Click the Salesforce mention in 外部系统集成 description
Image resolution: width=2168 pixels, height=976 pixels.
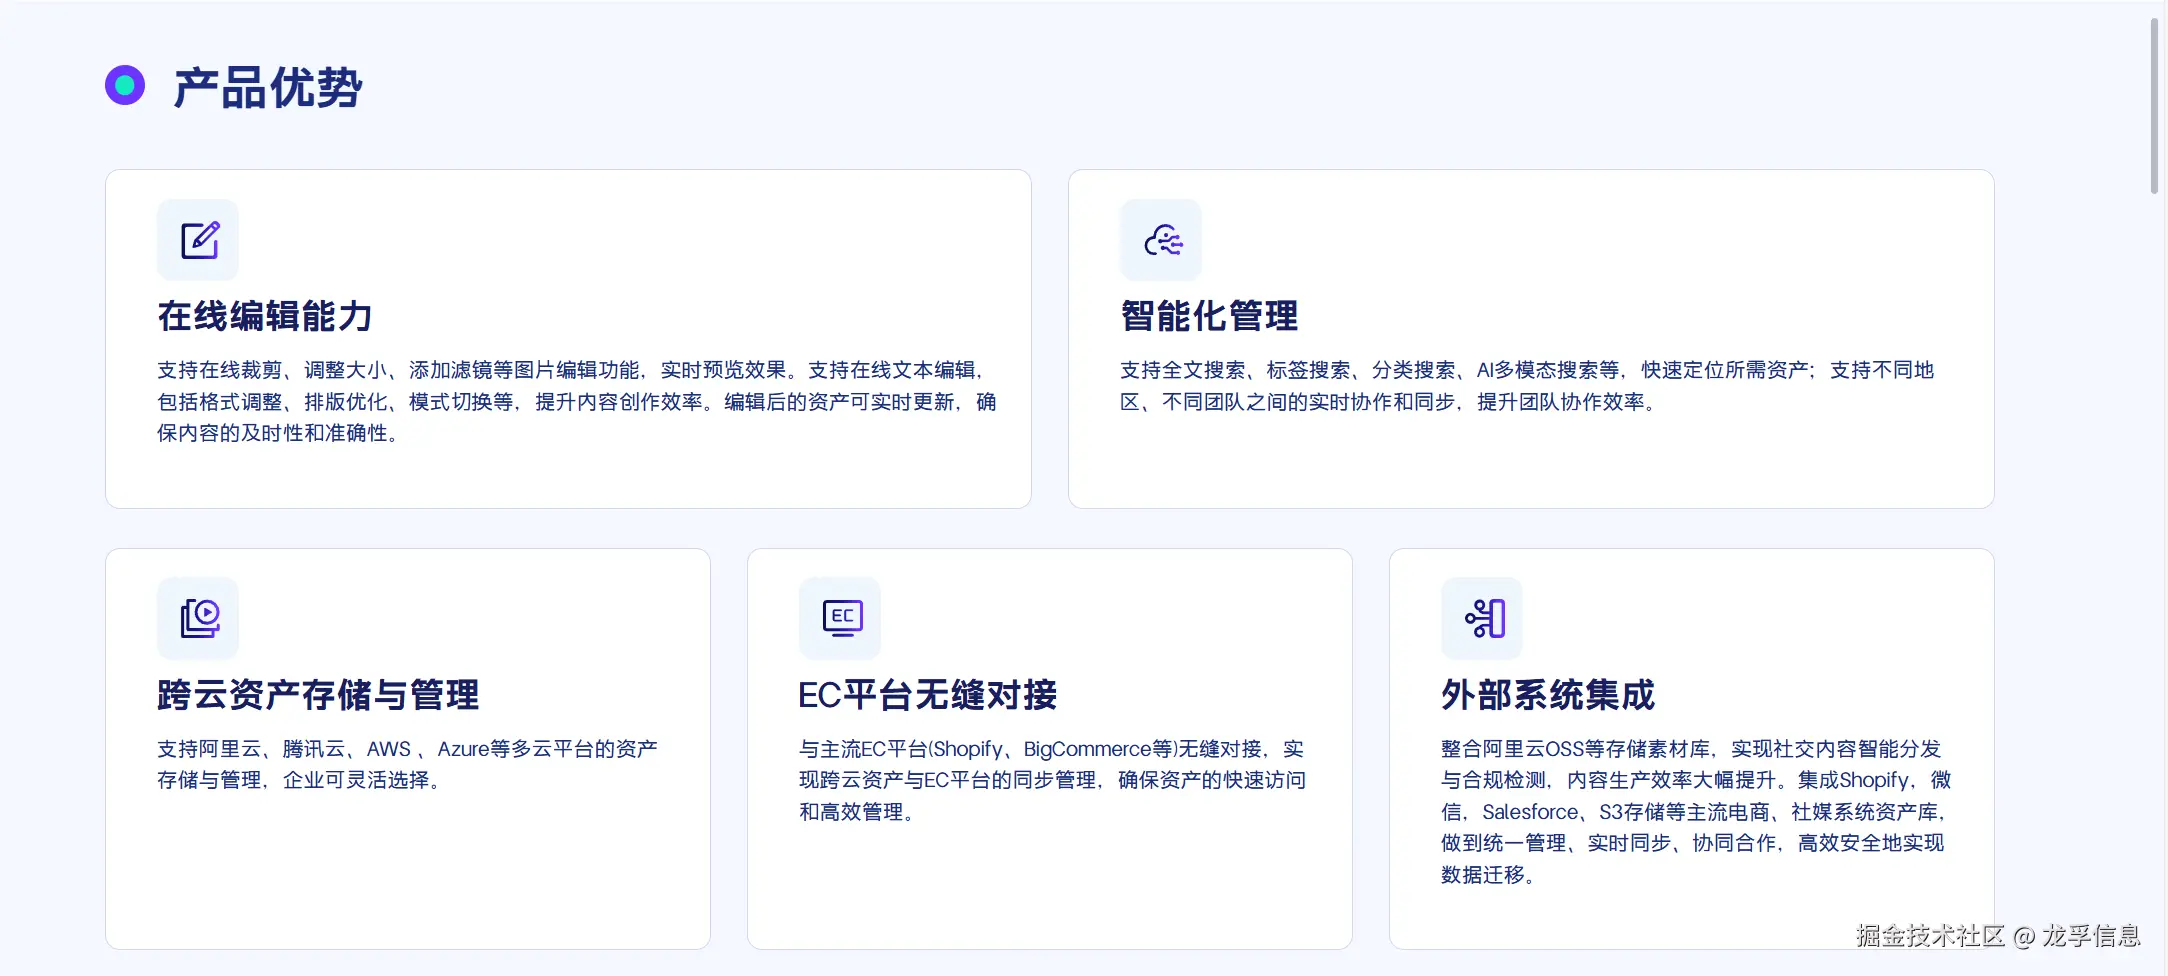[1530, 811]
